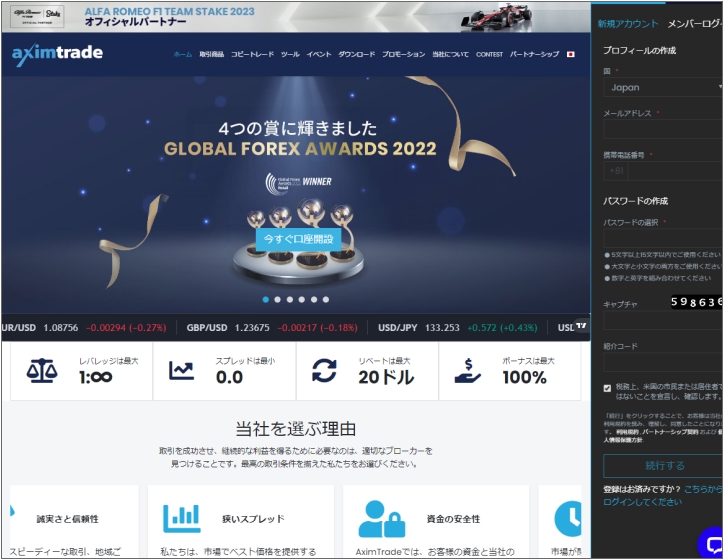
Task: Focus the キャプチャ input field
Action: [663, 320]
